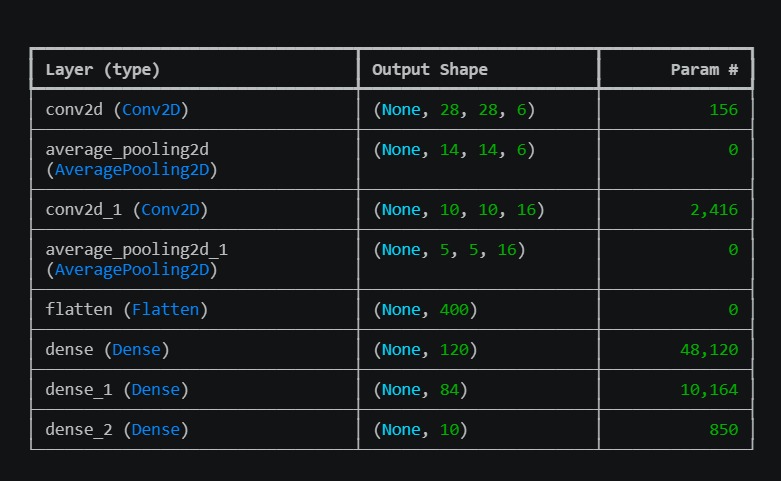
Task: Click the "Output Shape" column header
Action: (430, 70)
